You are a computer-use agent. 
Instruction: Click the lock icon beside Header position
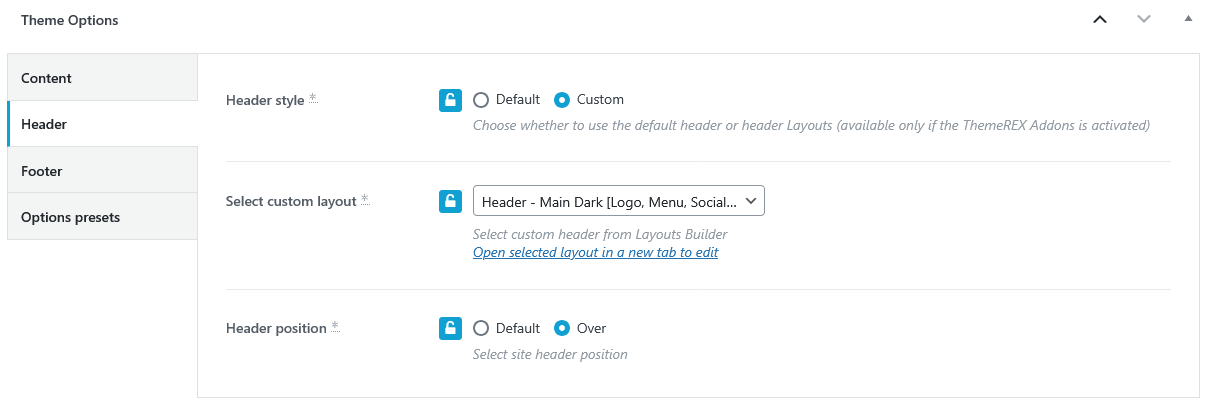(450, 328)
